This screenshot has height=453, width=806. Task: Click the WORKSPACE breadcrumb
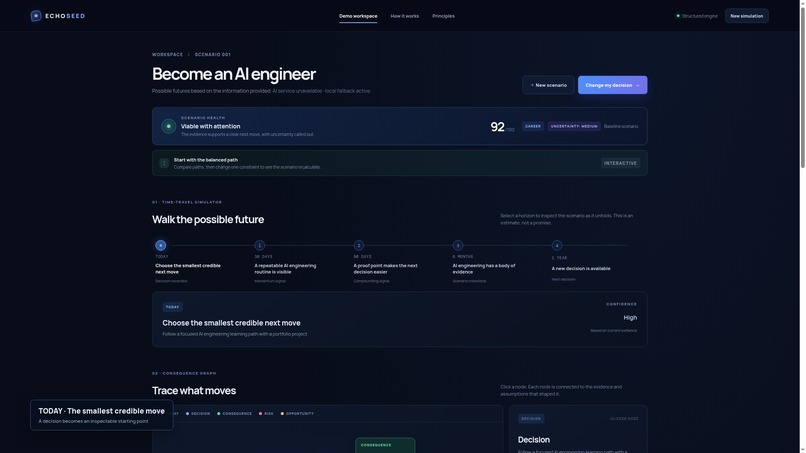click(168, 55)
